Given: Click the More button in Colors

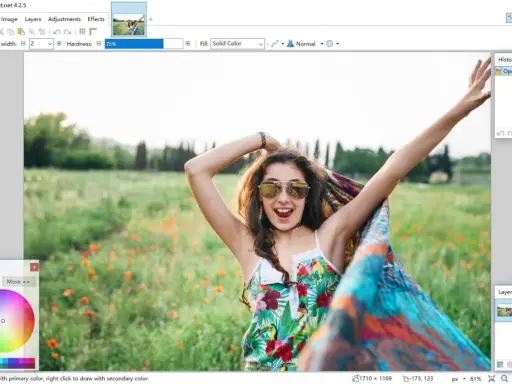Looking at the screenshot, I should 18,282.
